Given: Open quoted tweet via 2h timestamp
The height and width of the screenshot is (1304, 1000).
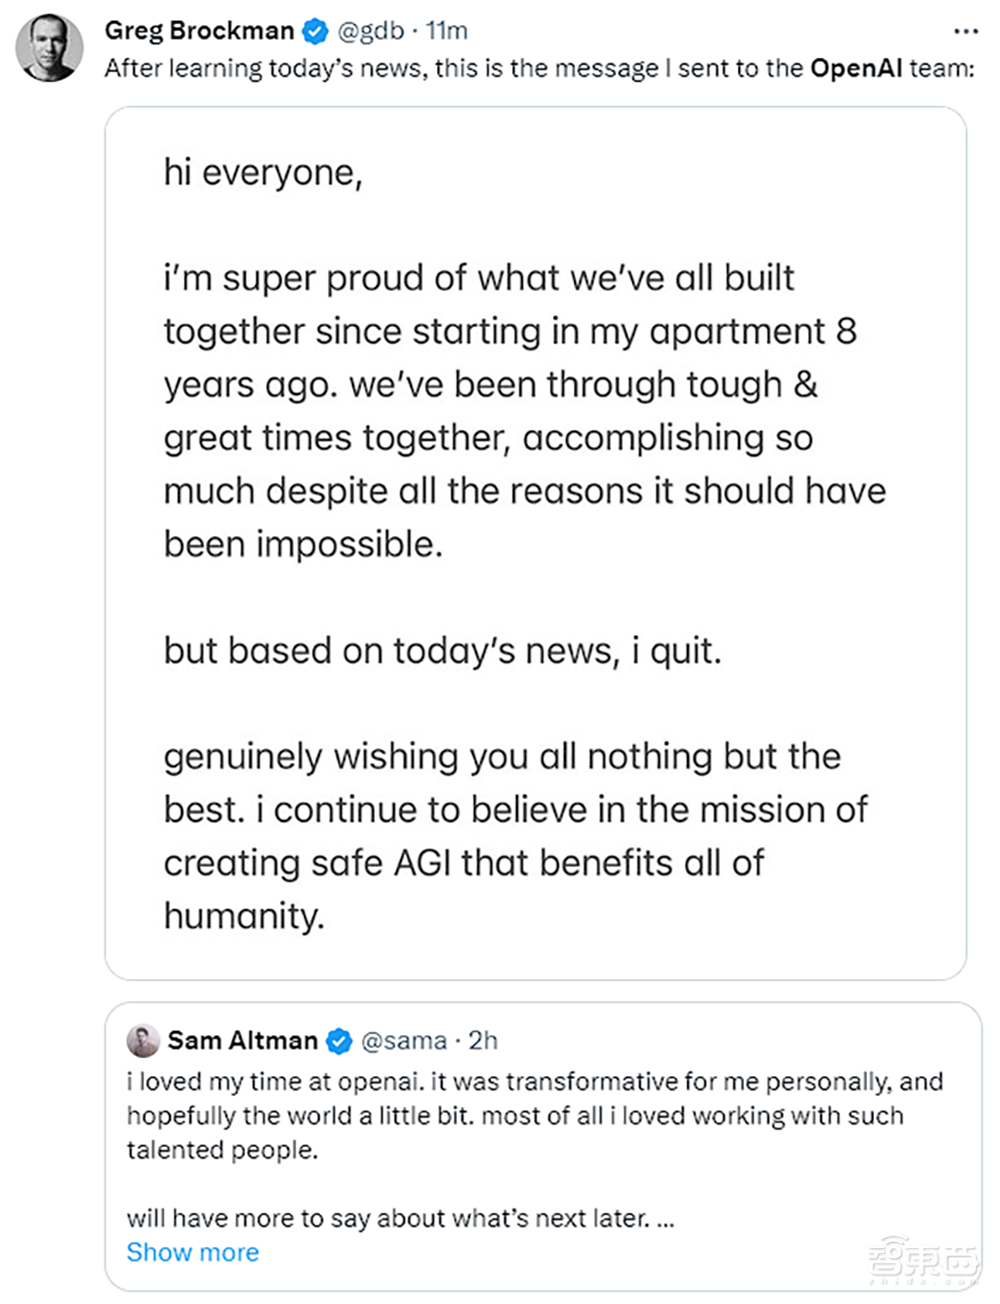Looking at the screenshot, I should pos(483,1041).
